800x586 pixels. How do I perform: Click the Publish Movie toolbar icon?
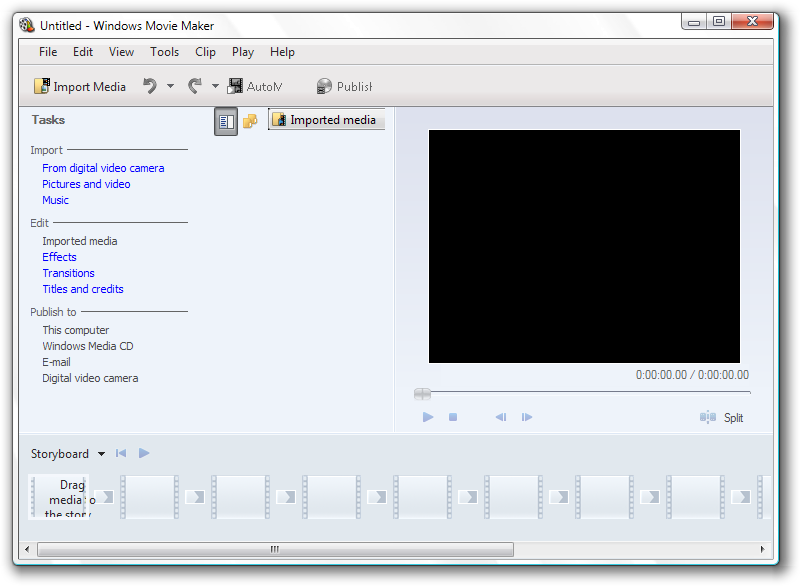tap(324, 87)
